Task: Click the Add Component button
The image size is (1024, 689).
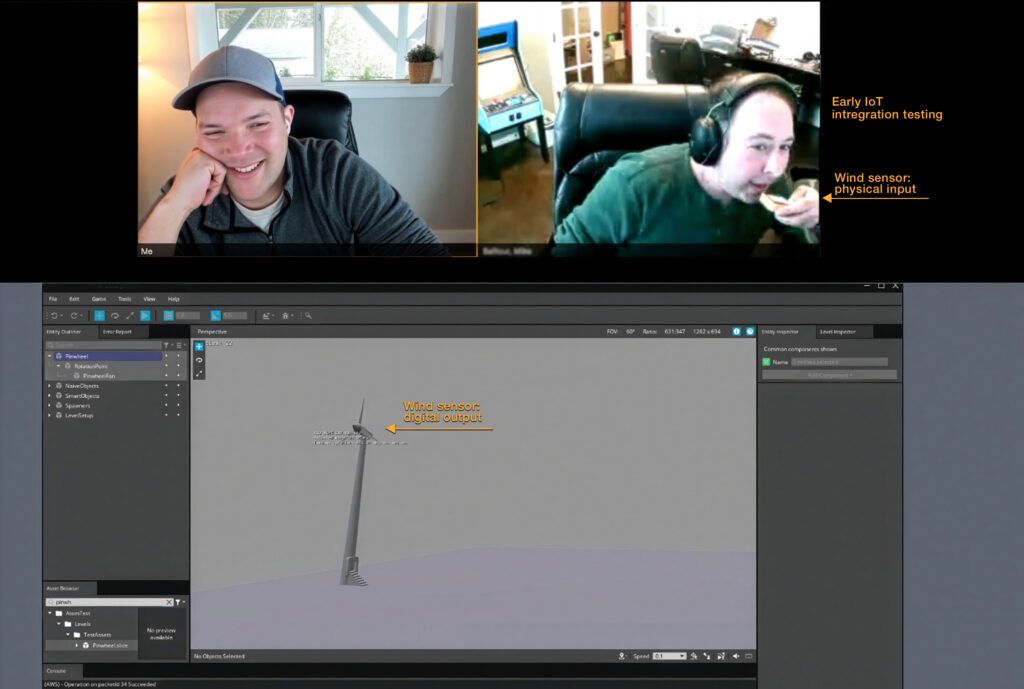Action: click(x=829, y=375)
